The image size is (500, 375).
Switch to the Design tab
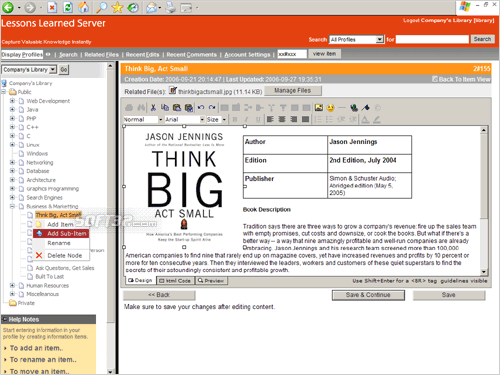tap(140, 280)
